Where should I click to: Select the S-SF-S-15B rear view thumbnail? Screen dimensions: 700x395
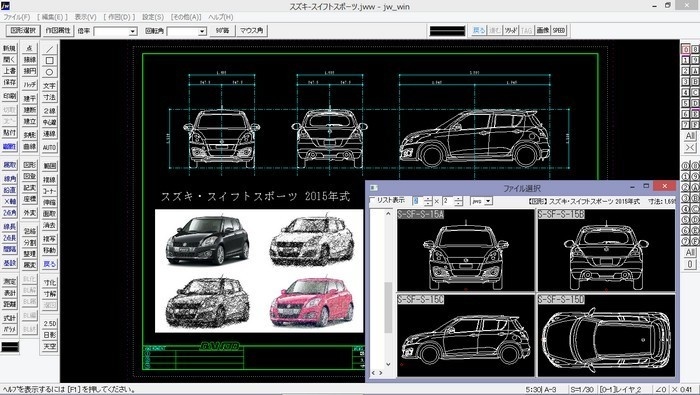(606, 250)
